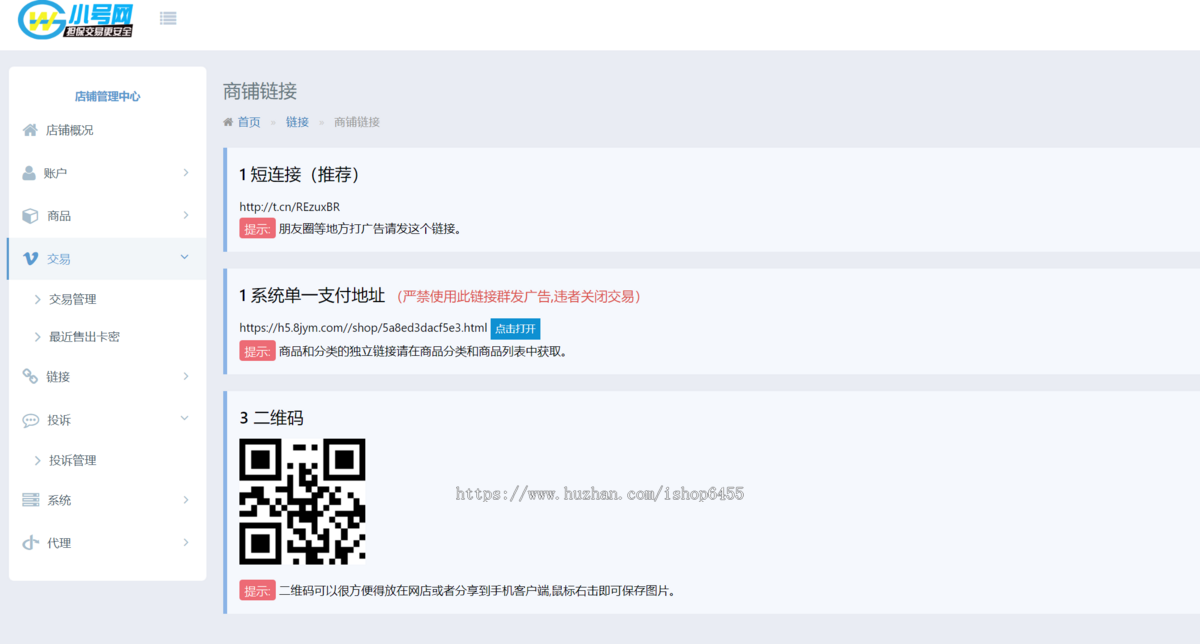Click the shop URL https://h5.8jym.com text
The image size is (1200, 644).
click(363, 328)
